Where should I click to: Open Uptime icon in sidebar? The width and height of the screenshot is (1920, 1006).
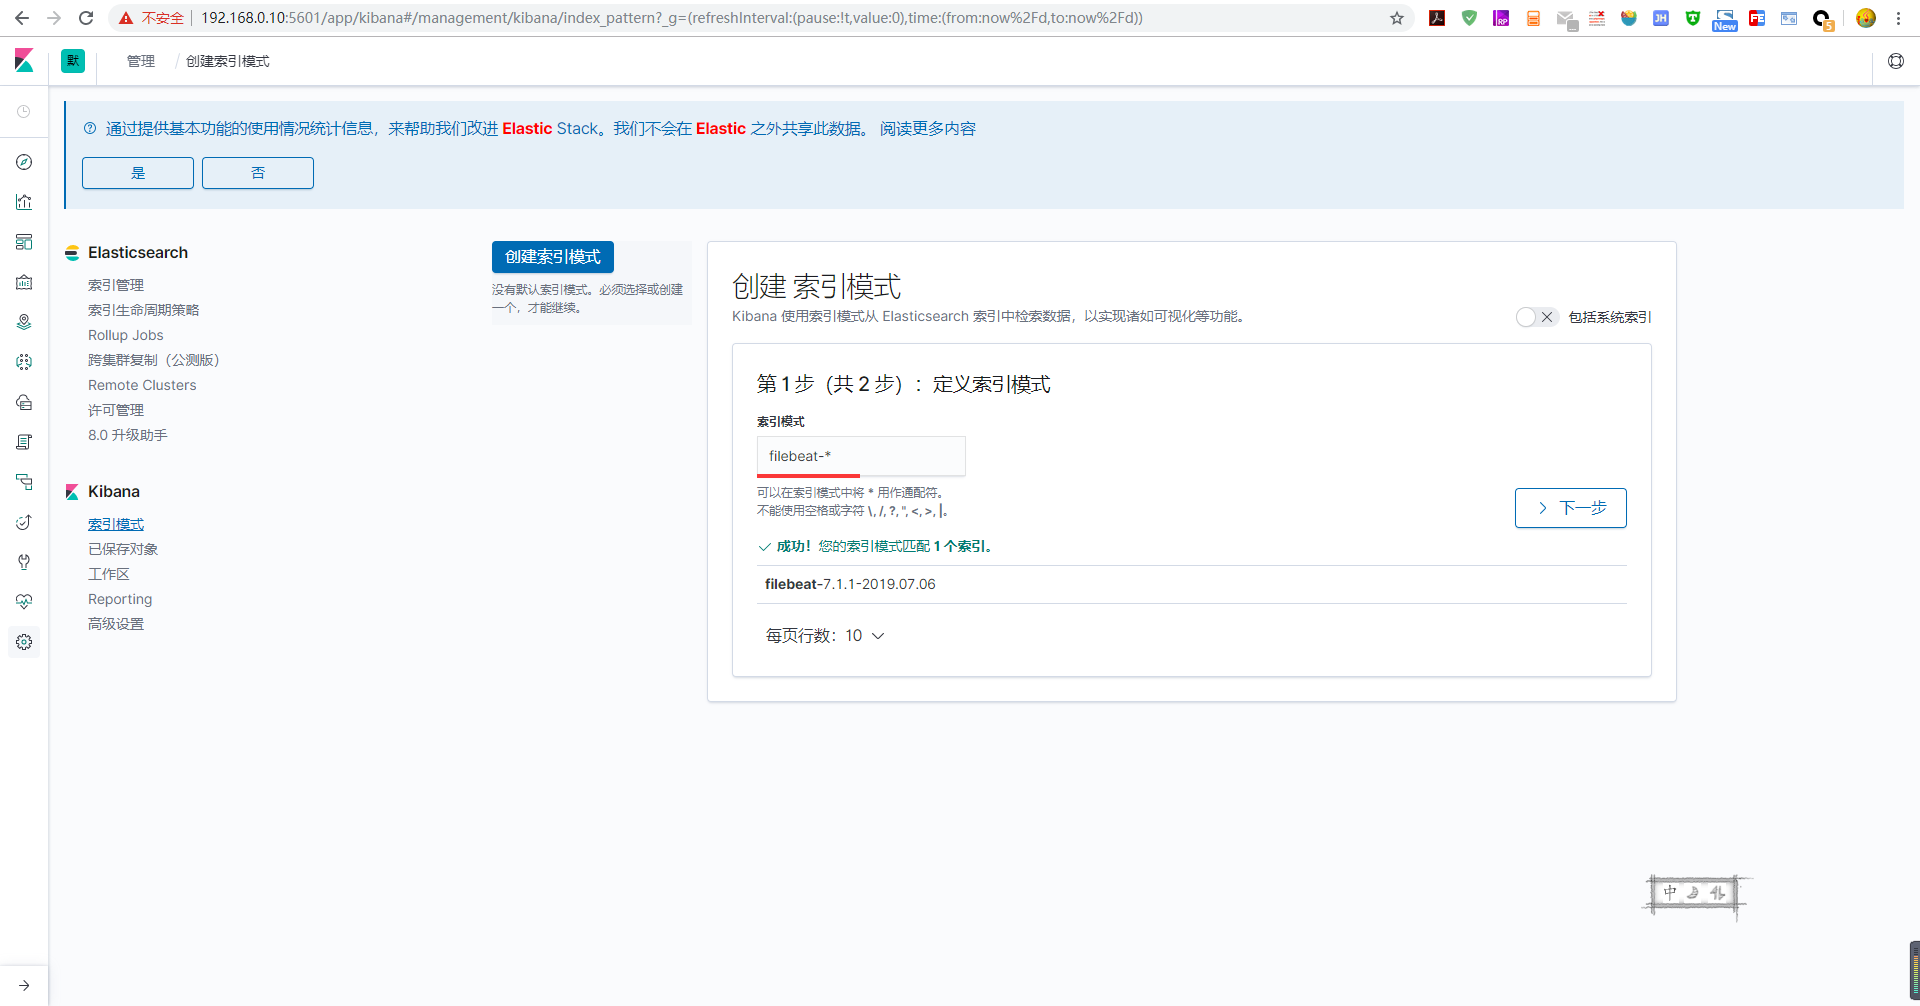(24, 522)
